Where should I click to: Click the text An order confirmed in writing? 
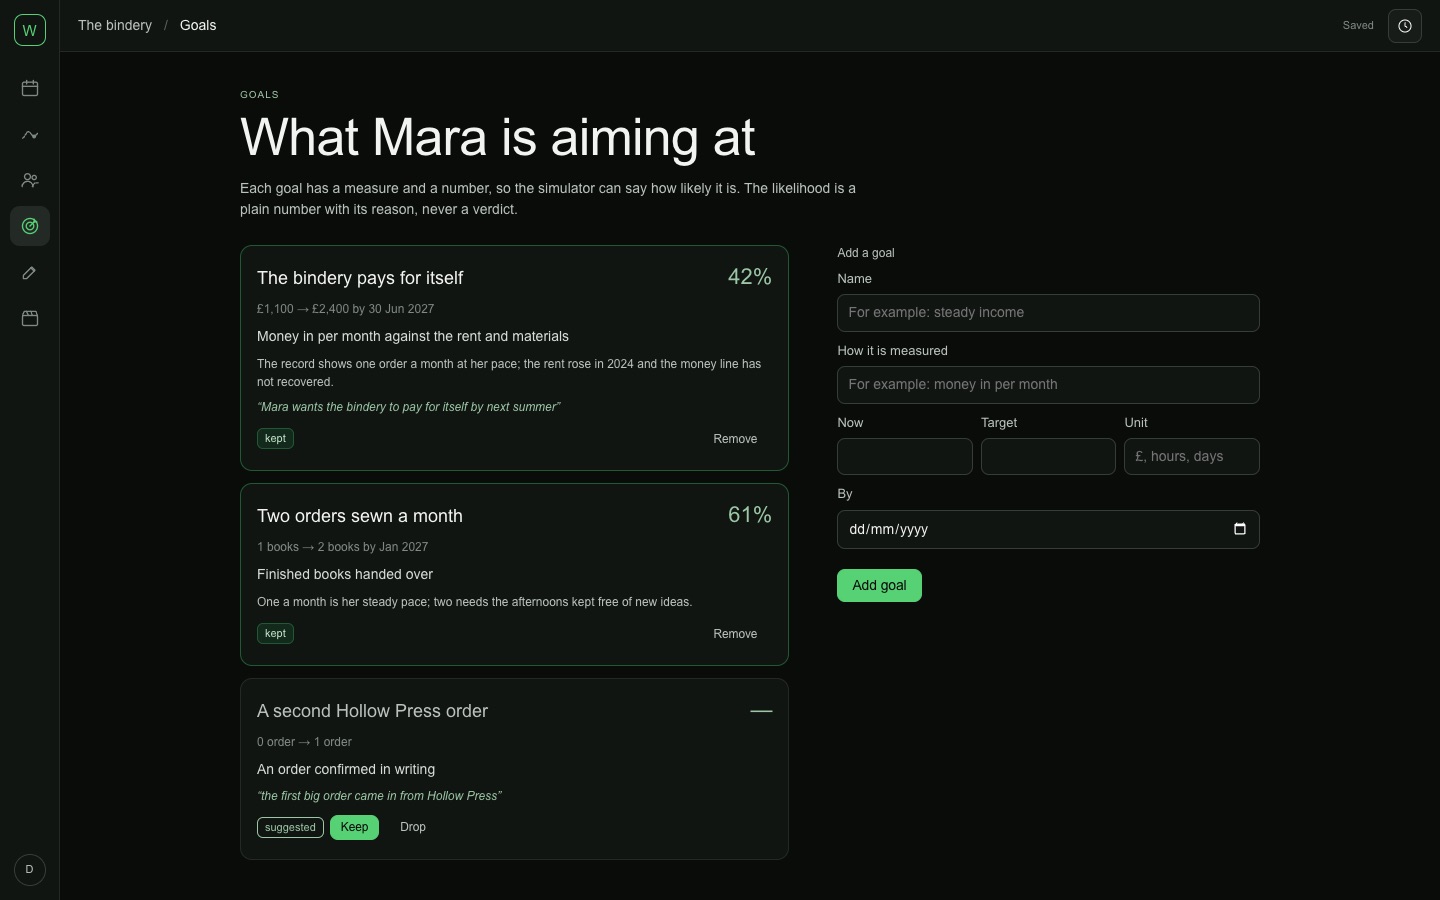pos(346,769)
